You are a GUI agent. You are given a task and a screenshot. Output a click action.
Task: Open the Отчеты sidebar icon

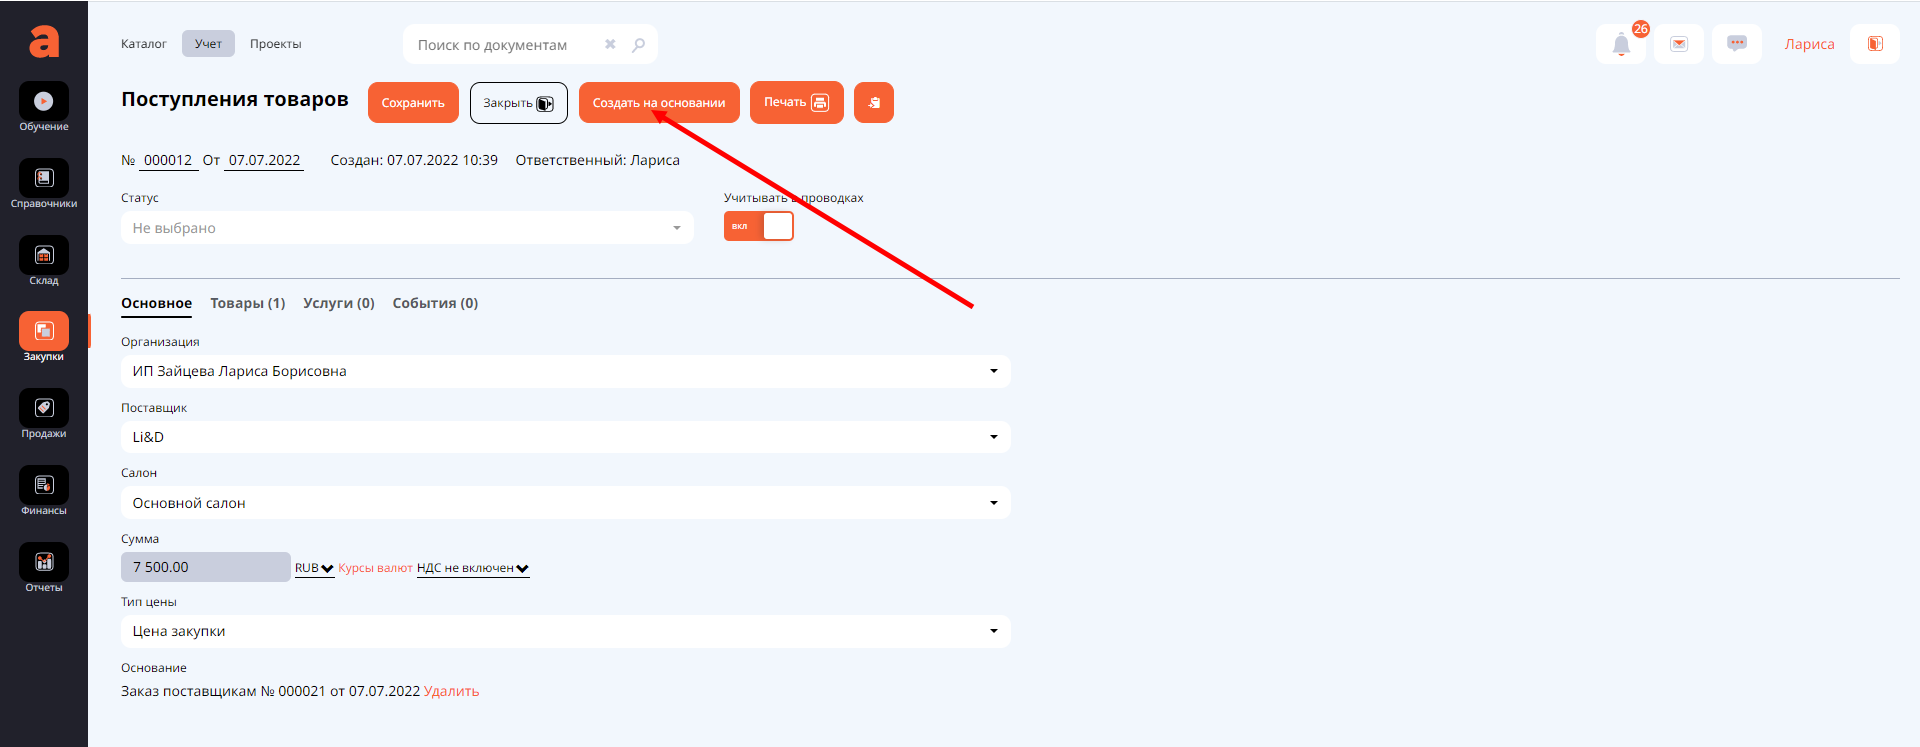(x=44, y=563)
